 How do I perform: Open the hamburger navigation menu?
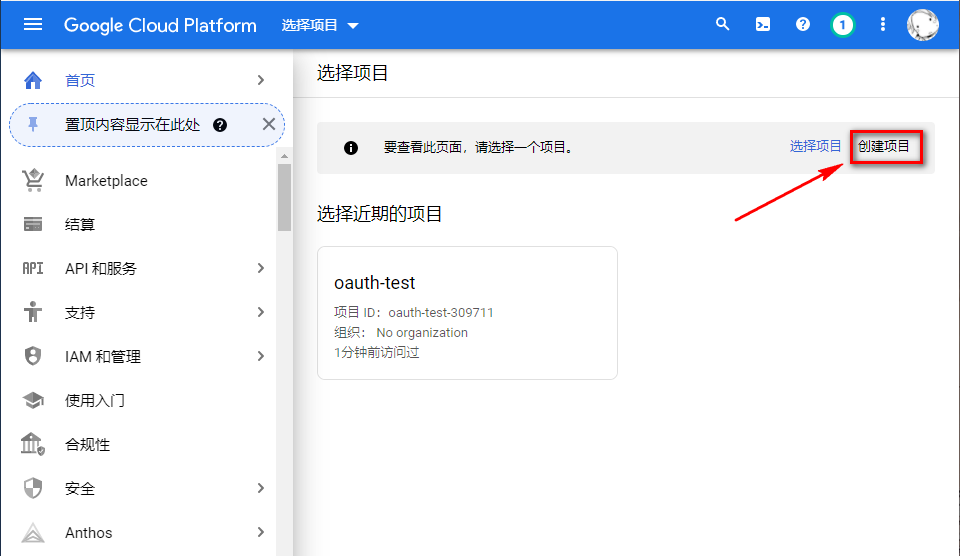32,24
